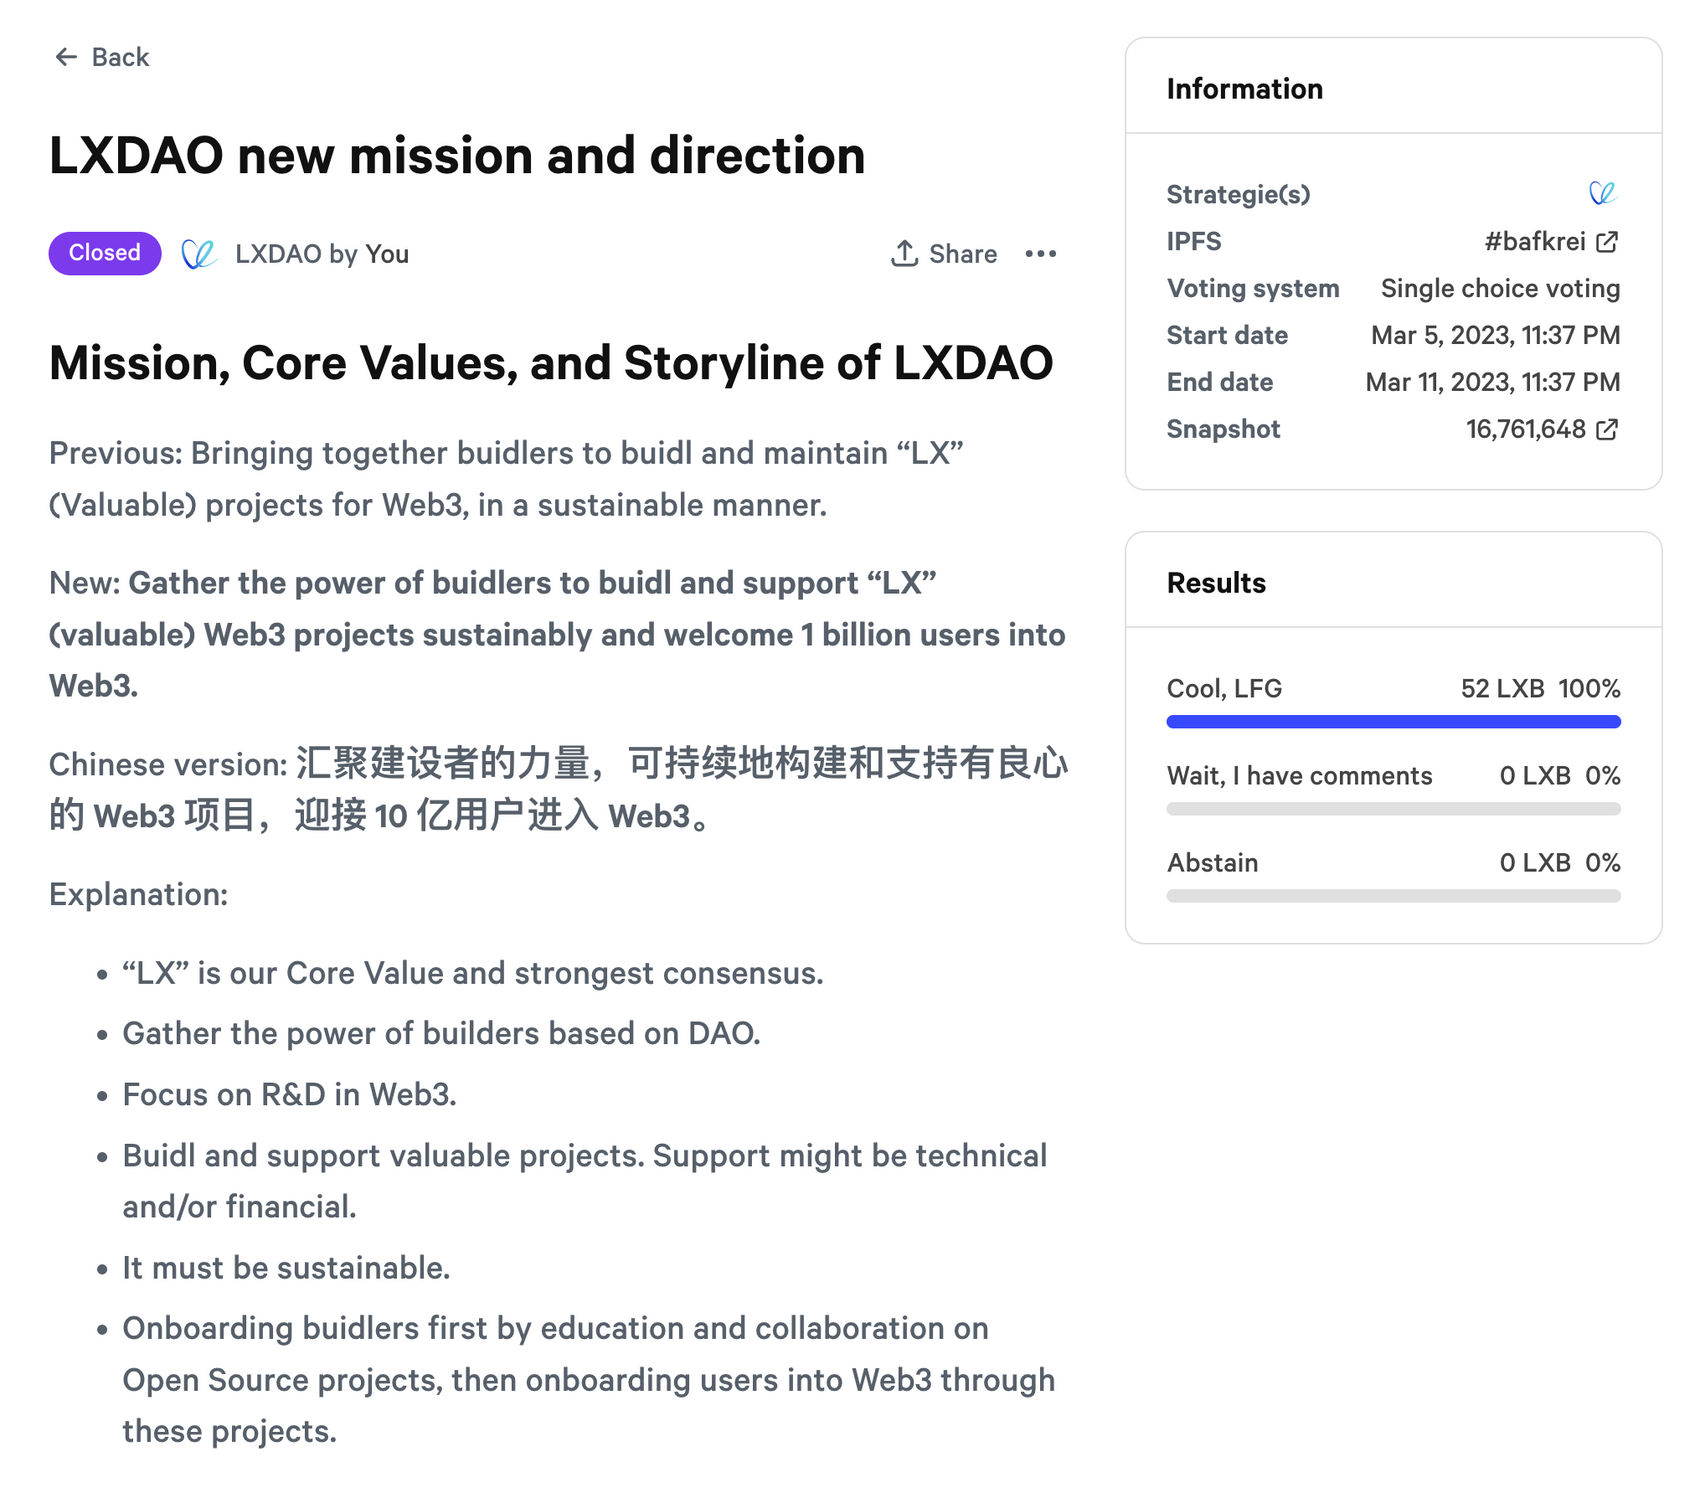
Task: Click 'Abstain' result label
Action: [1212, 862]
